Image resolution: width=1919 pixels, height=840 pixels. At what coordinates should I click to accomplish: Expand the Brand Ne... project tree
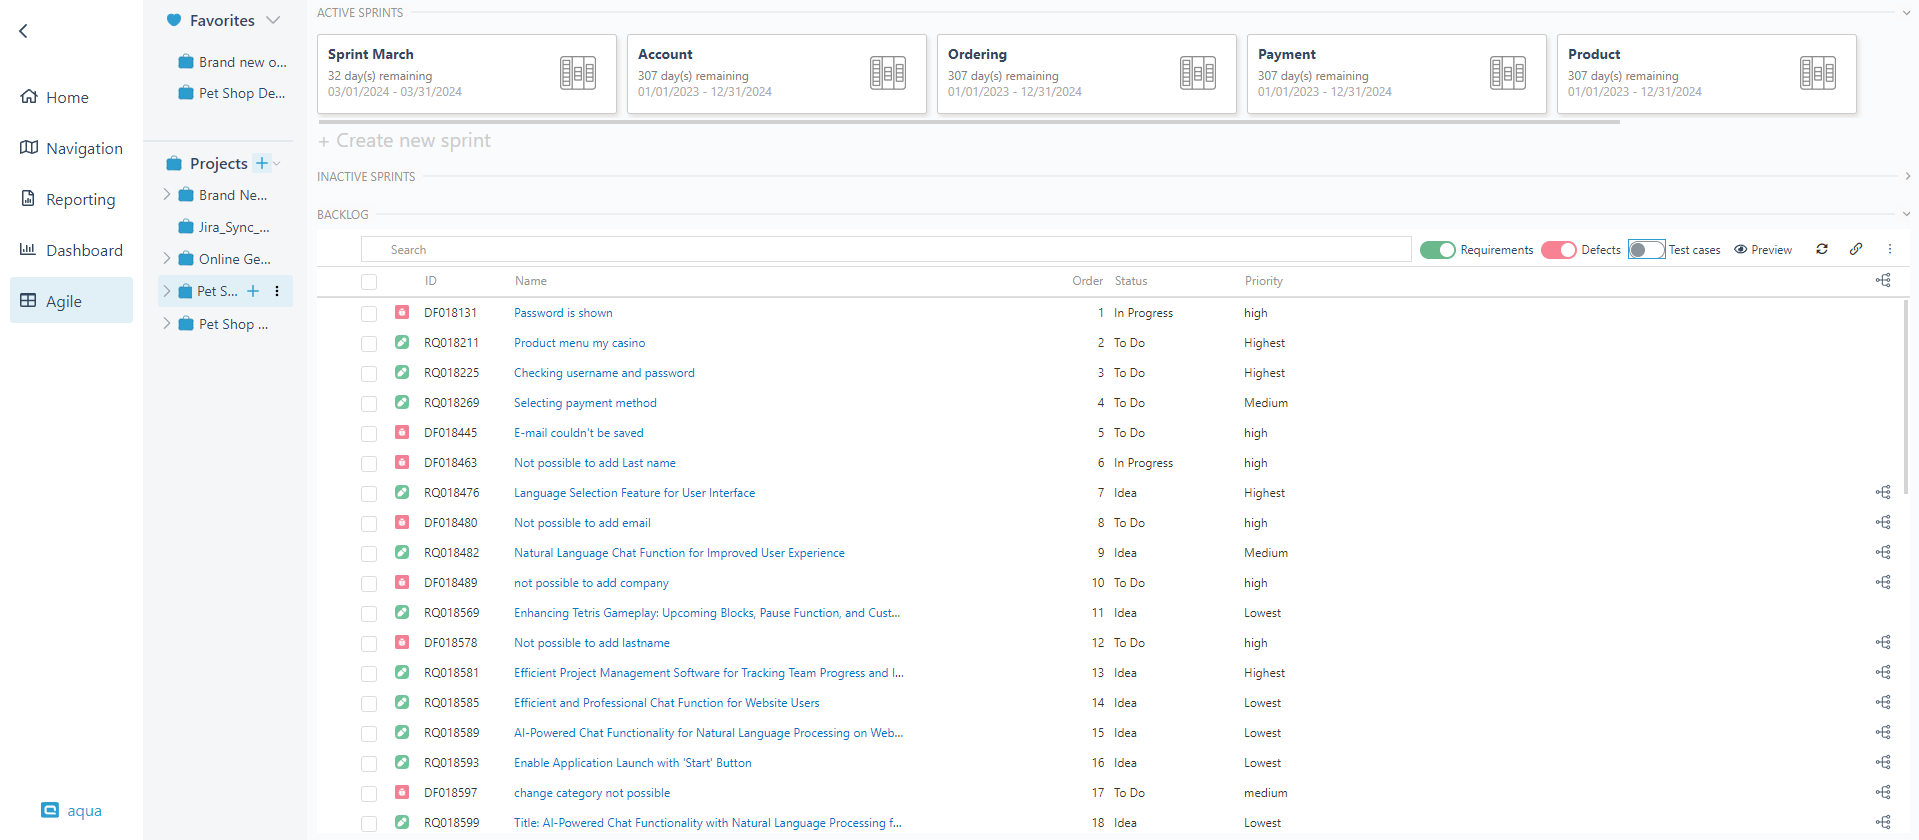(167, 195)
